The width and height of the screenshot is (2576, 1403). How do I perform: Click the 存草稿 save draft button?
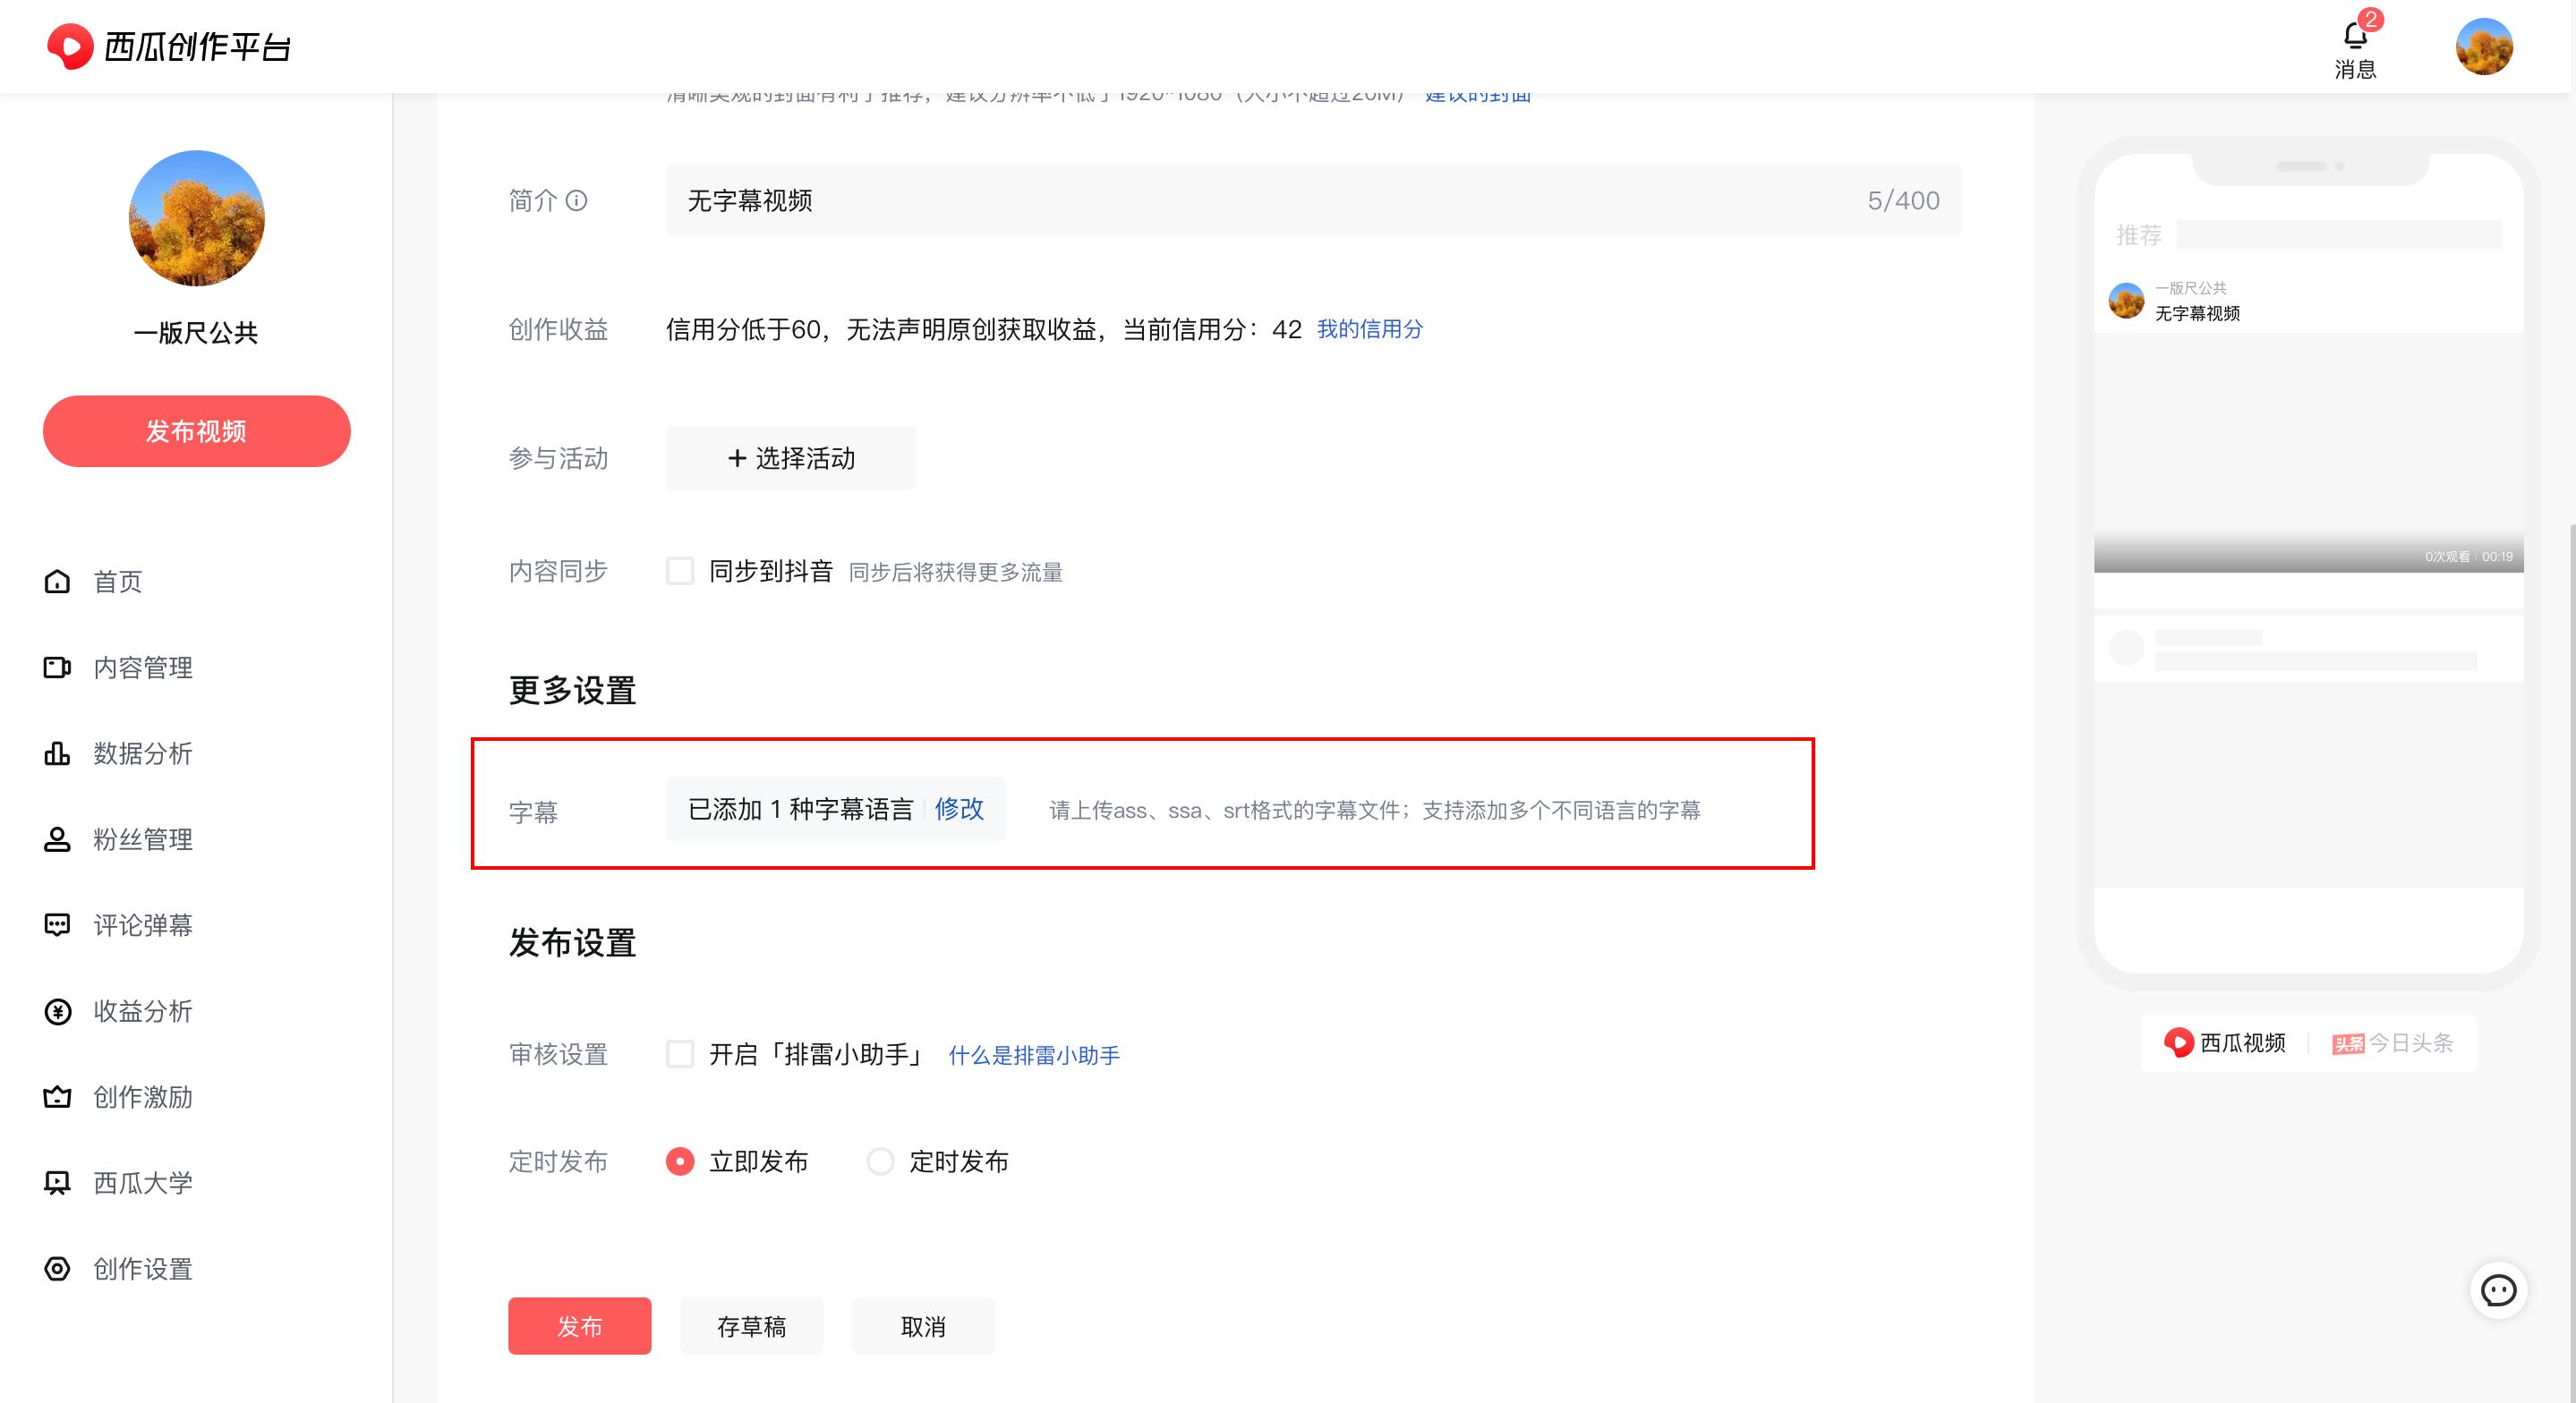[751, 1326]
